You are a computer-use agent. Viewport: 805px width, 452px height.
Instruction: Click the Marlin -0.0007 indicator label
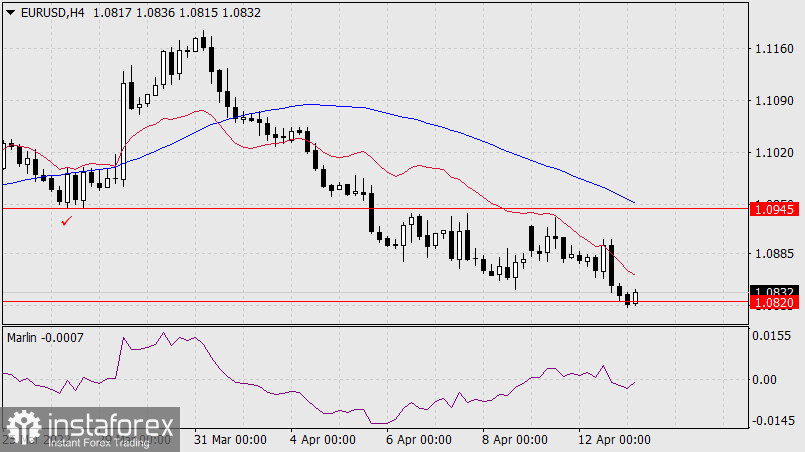click(x=45, y=337)
